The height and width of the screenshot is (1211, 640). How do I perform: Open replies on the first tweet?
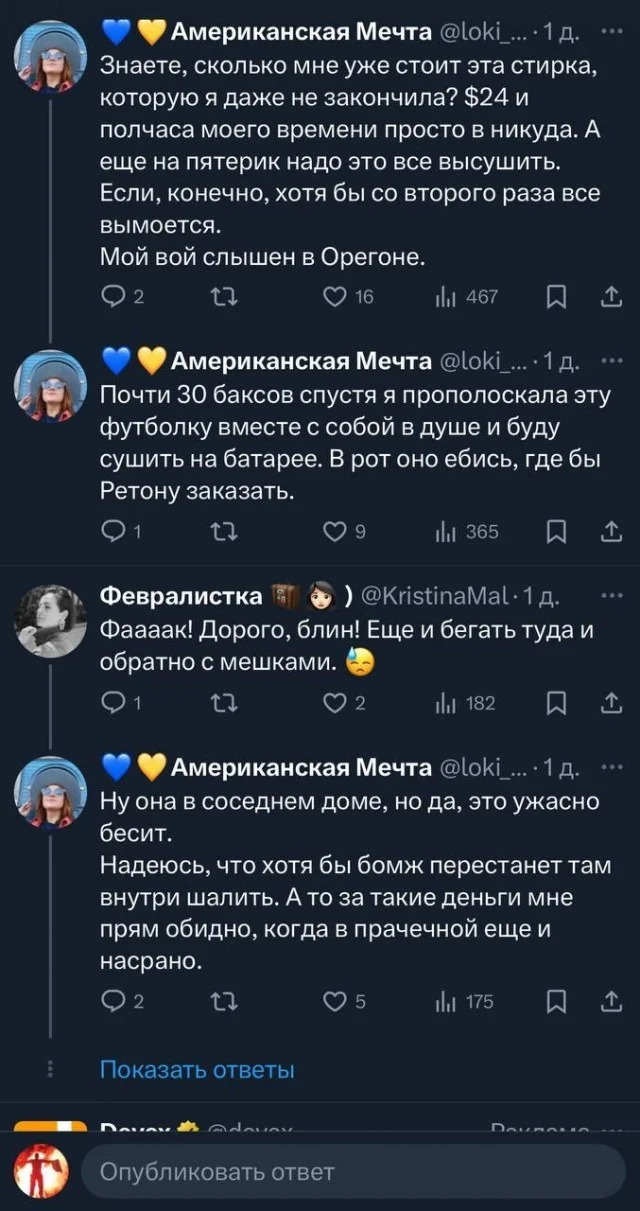[x=117, y=296]
